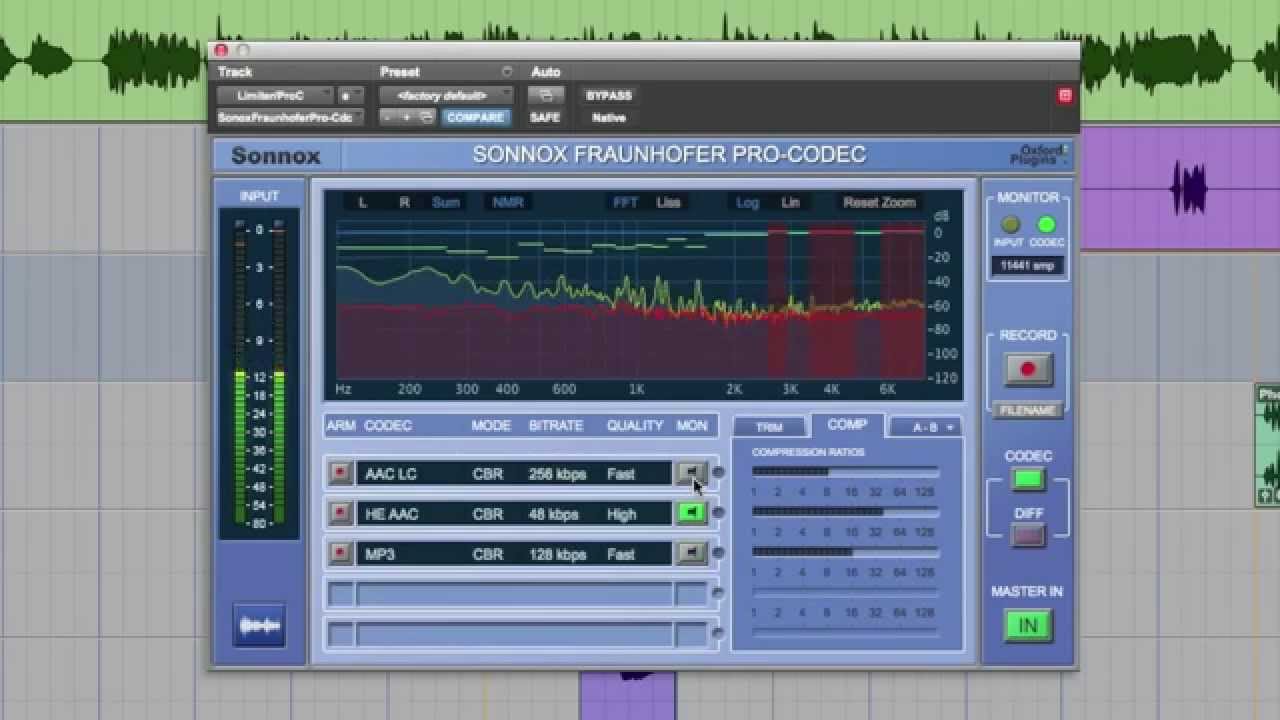
Task: Switch monitor to CODEC indicator
Action: 1047,225
